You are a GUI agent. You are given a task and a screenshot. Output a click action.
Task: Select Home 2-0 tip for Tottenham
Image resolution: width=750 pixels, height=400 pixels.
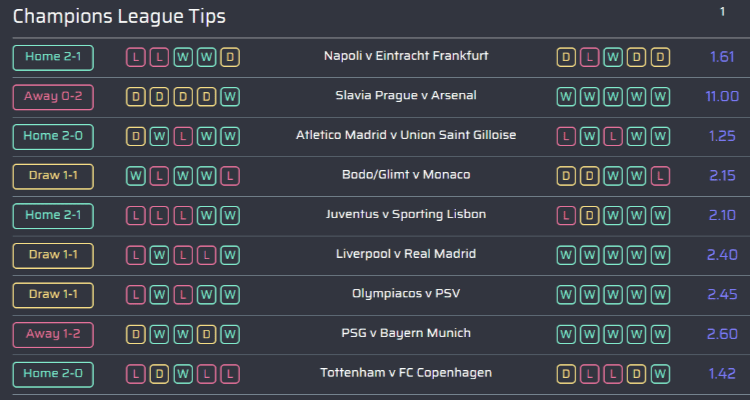click(x=53, y=374)
